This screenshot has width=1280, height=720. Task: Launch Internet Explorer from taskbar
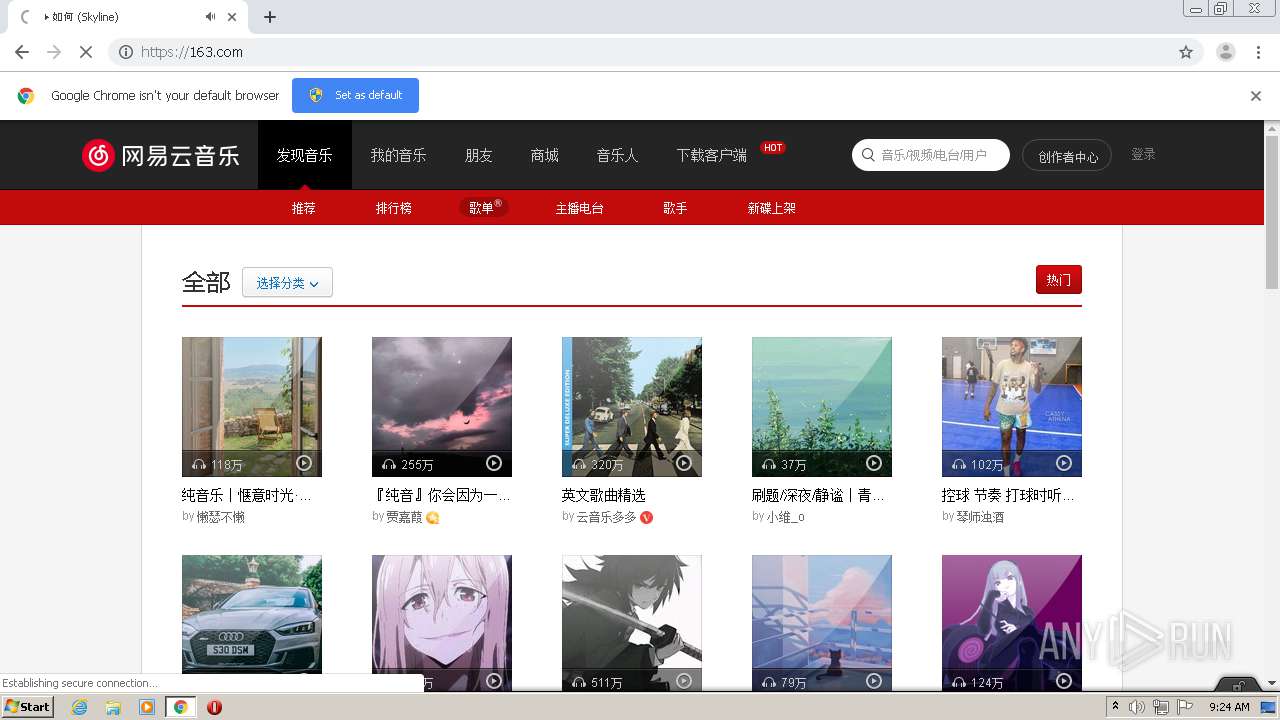[80, 707]
